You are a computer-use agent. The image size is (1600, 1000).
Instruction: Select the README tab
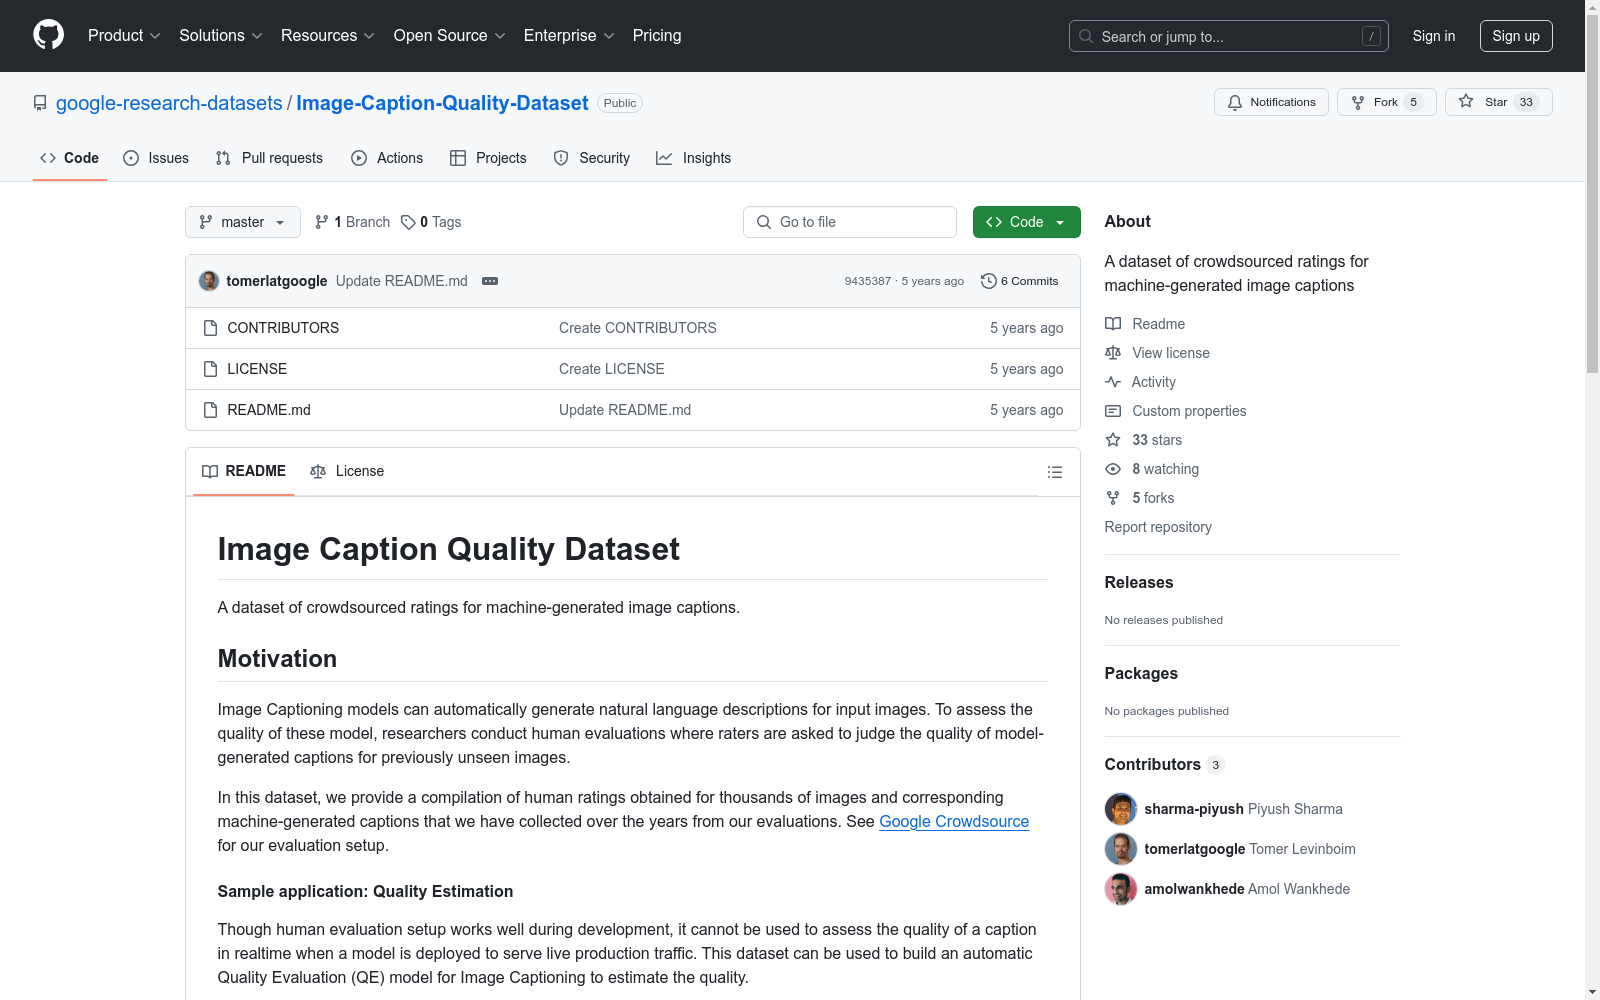tap(244, 471)
